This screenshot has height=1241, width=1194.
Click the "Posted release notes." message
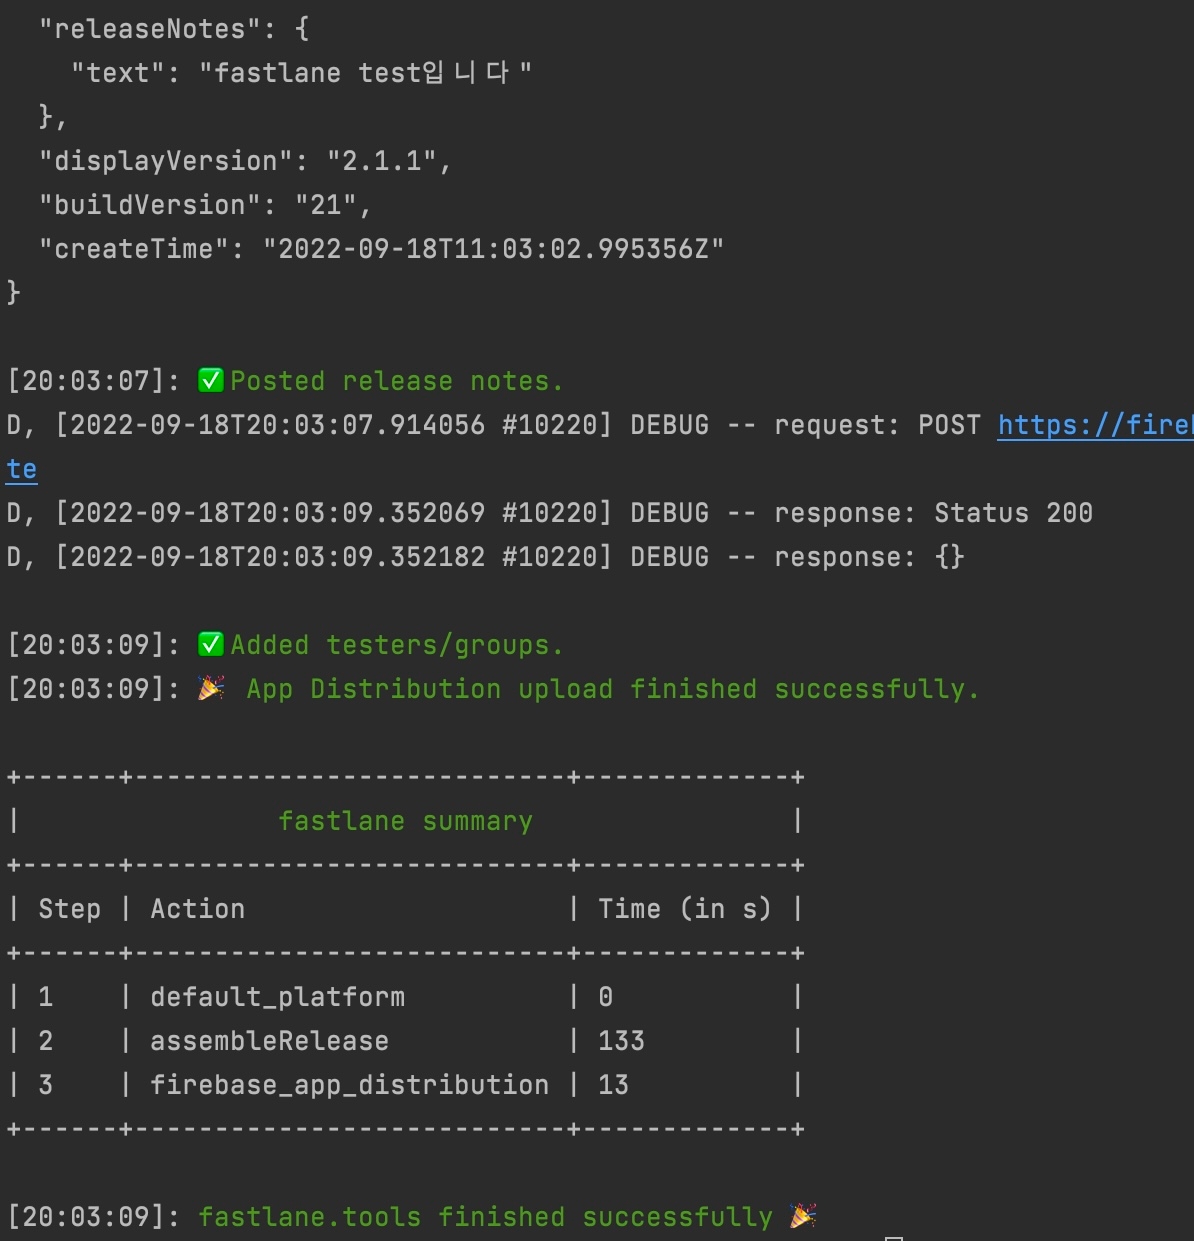point(396,381)
